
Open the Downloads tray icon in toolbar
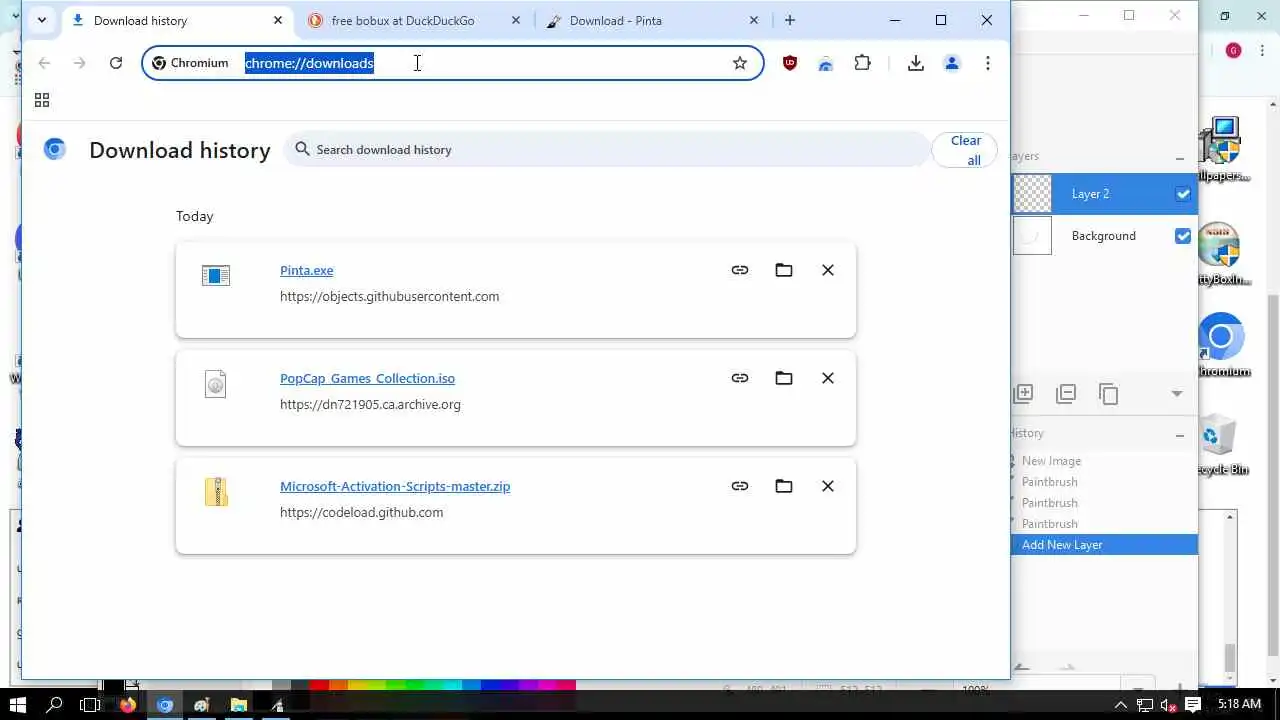click(915, 63)
